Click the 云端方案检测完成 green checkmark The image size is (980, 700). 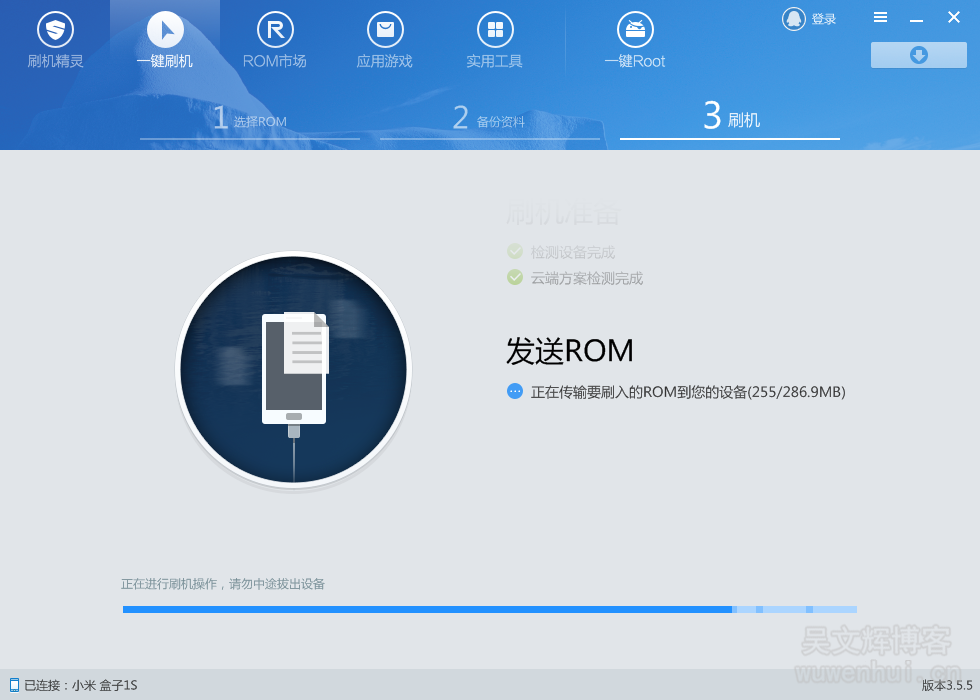tap(515, 278)
